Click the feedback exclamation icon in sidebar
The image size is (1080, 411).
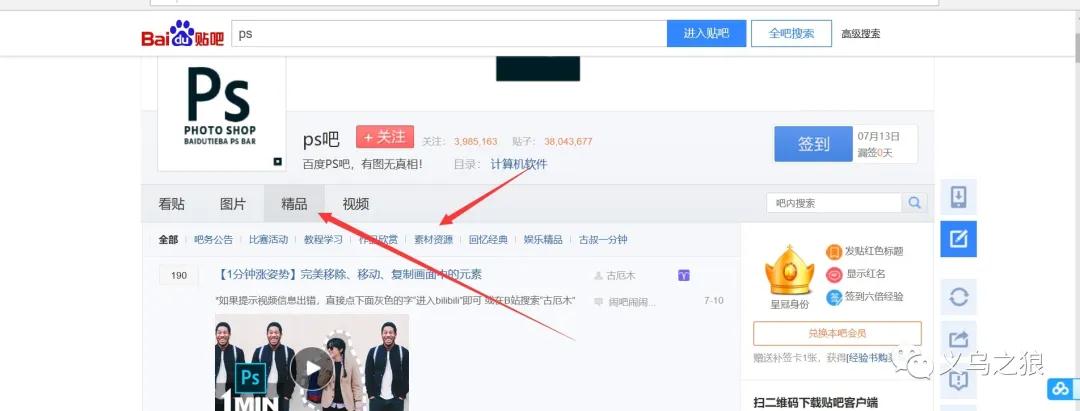[958, 380]
